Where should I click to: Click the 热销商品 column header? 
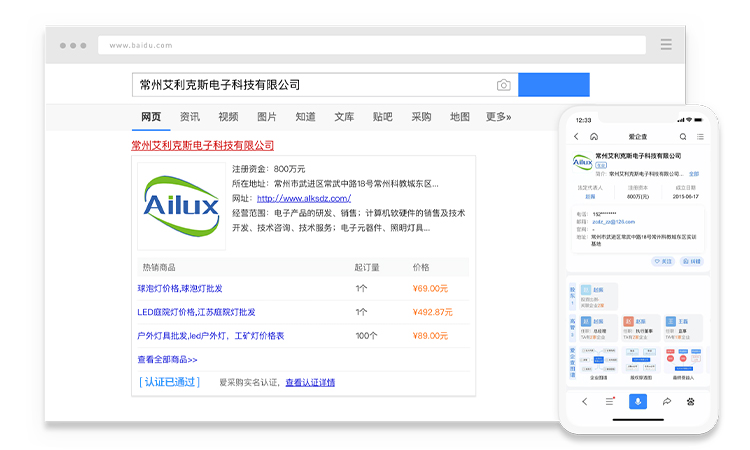tap(159, 267)
